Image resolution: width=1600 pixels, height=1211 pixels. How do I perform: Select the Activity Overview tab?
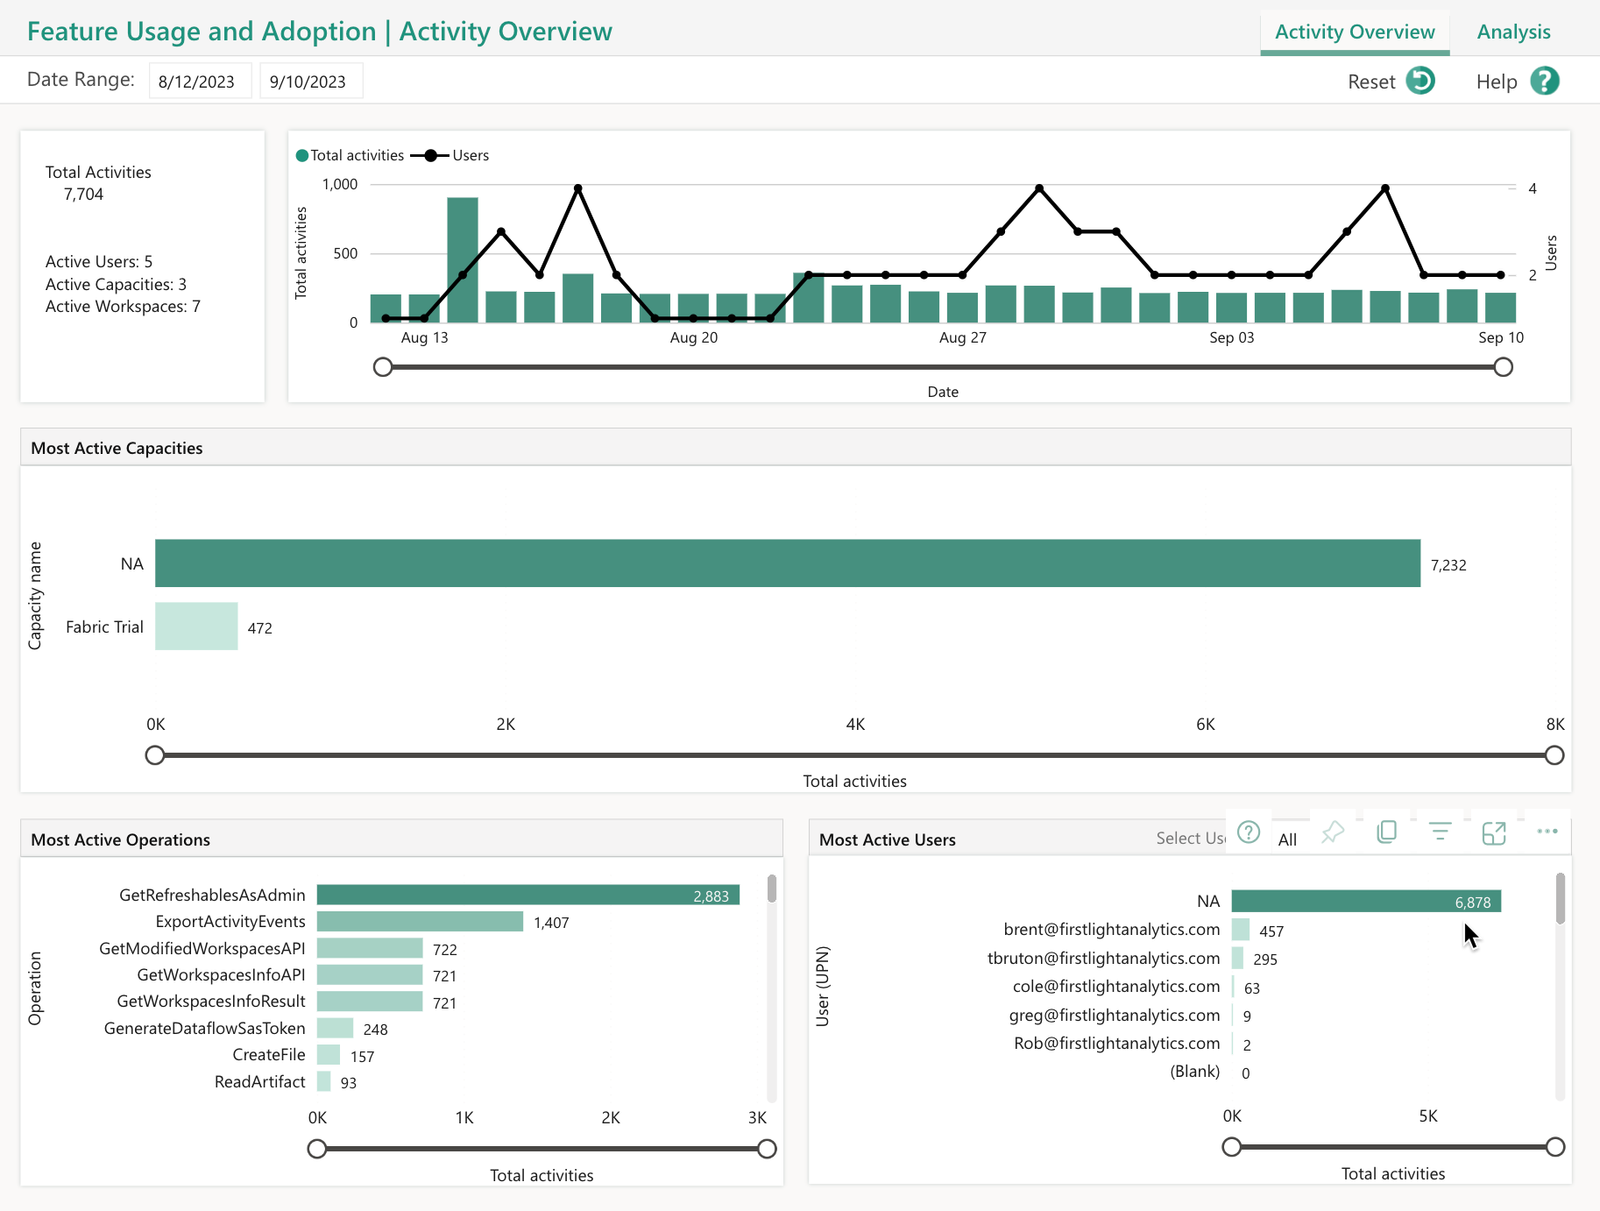click(1354, 32)
